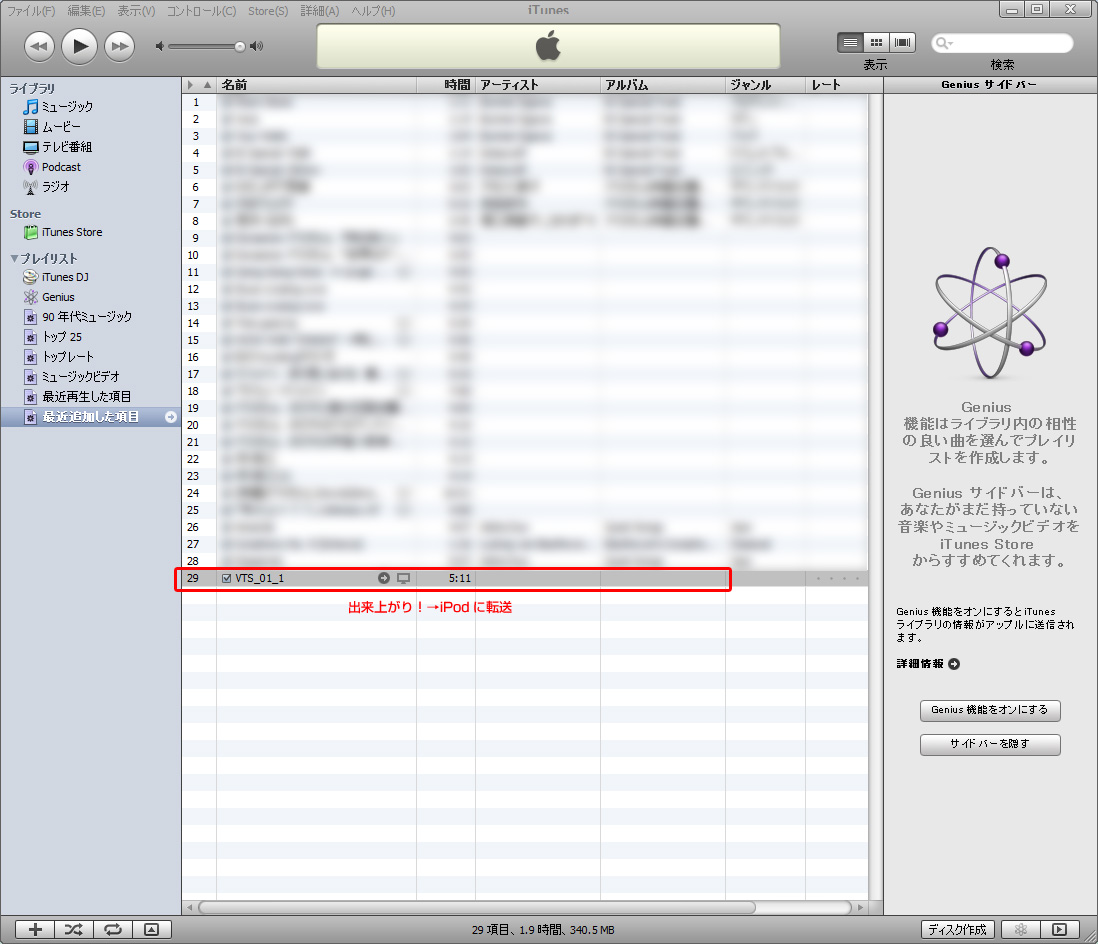Show the artwork viewer panel
Viewport: 1098px width, 944px height.
point(151,929)
